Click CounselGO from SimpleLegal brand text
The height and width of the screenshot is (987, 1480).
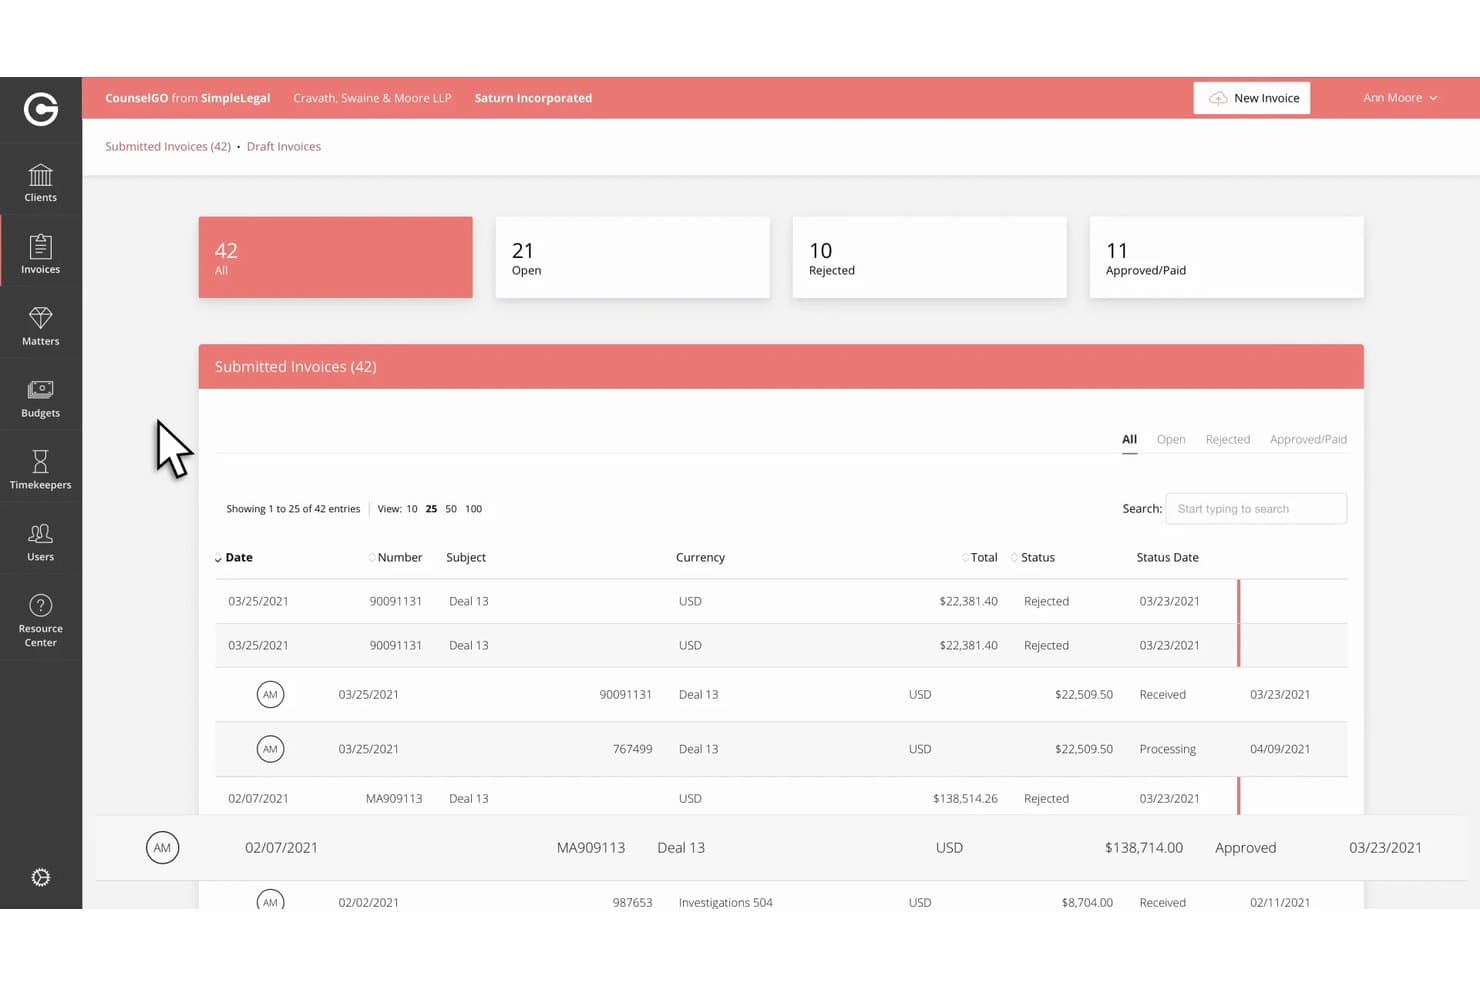click(x=188, y=98)
